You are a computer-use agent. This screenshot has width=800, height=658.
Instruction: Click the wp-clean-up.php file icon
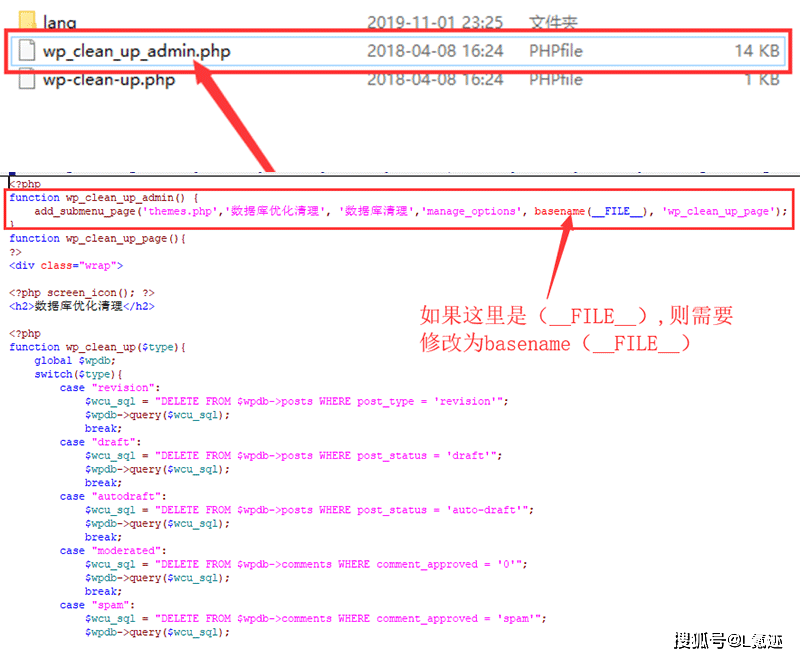(26, 80)
